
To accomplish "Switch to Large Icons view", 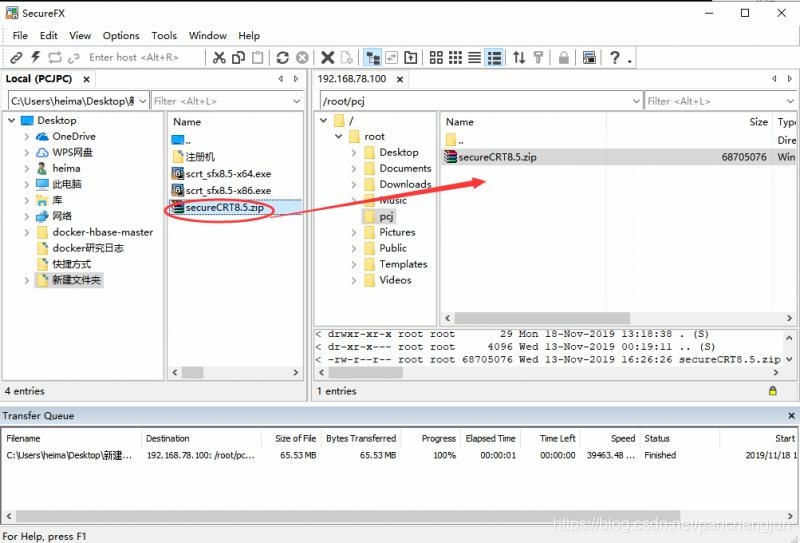I will coord(436,58).
